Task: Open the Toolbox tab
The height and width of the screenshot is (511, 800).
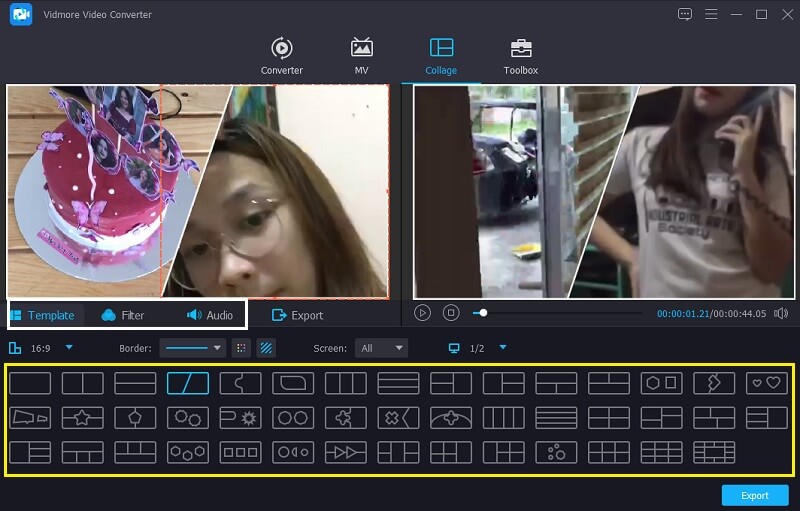Action: click(520, 56)
